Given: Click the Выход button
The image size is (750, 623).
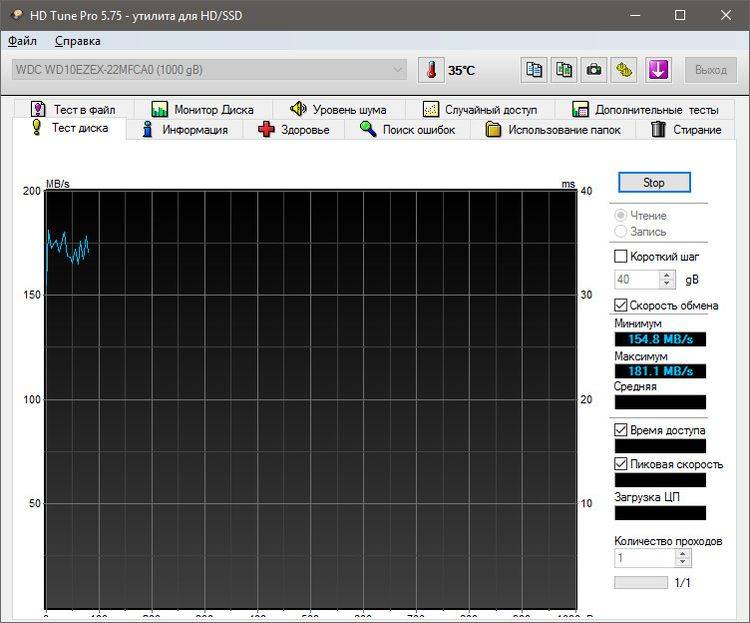Looking at the screenshot, I should coord(710,70).
